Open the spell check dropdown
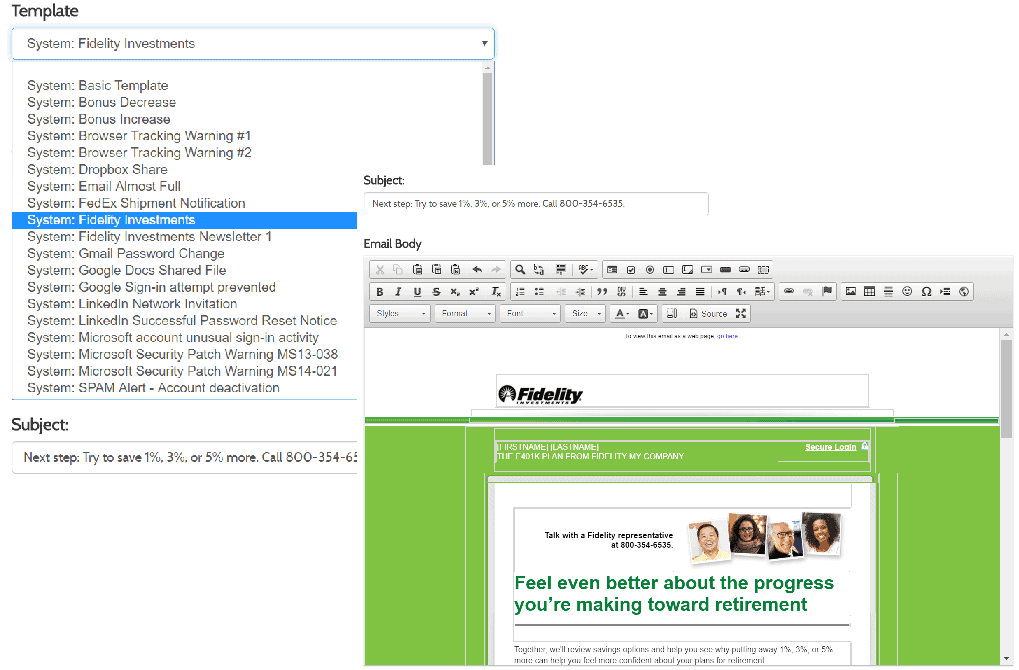 [x=586, y=270]
